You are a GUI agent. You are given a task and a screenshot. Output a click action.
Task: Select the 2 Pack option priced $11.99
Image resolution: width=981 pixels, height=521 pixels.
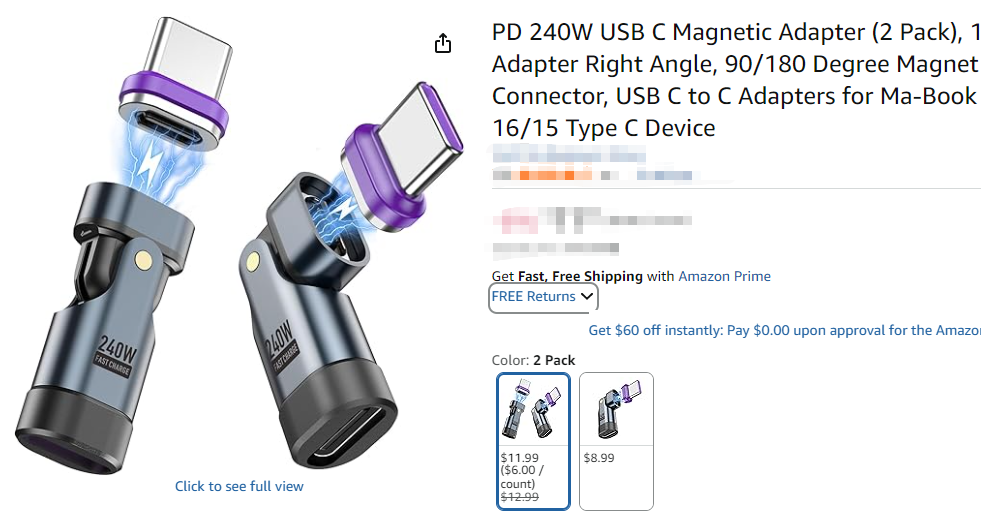point(533,442)
